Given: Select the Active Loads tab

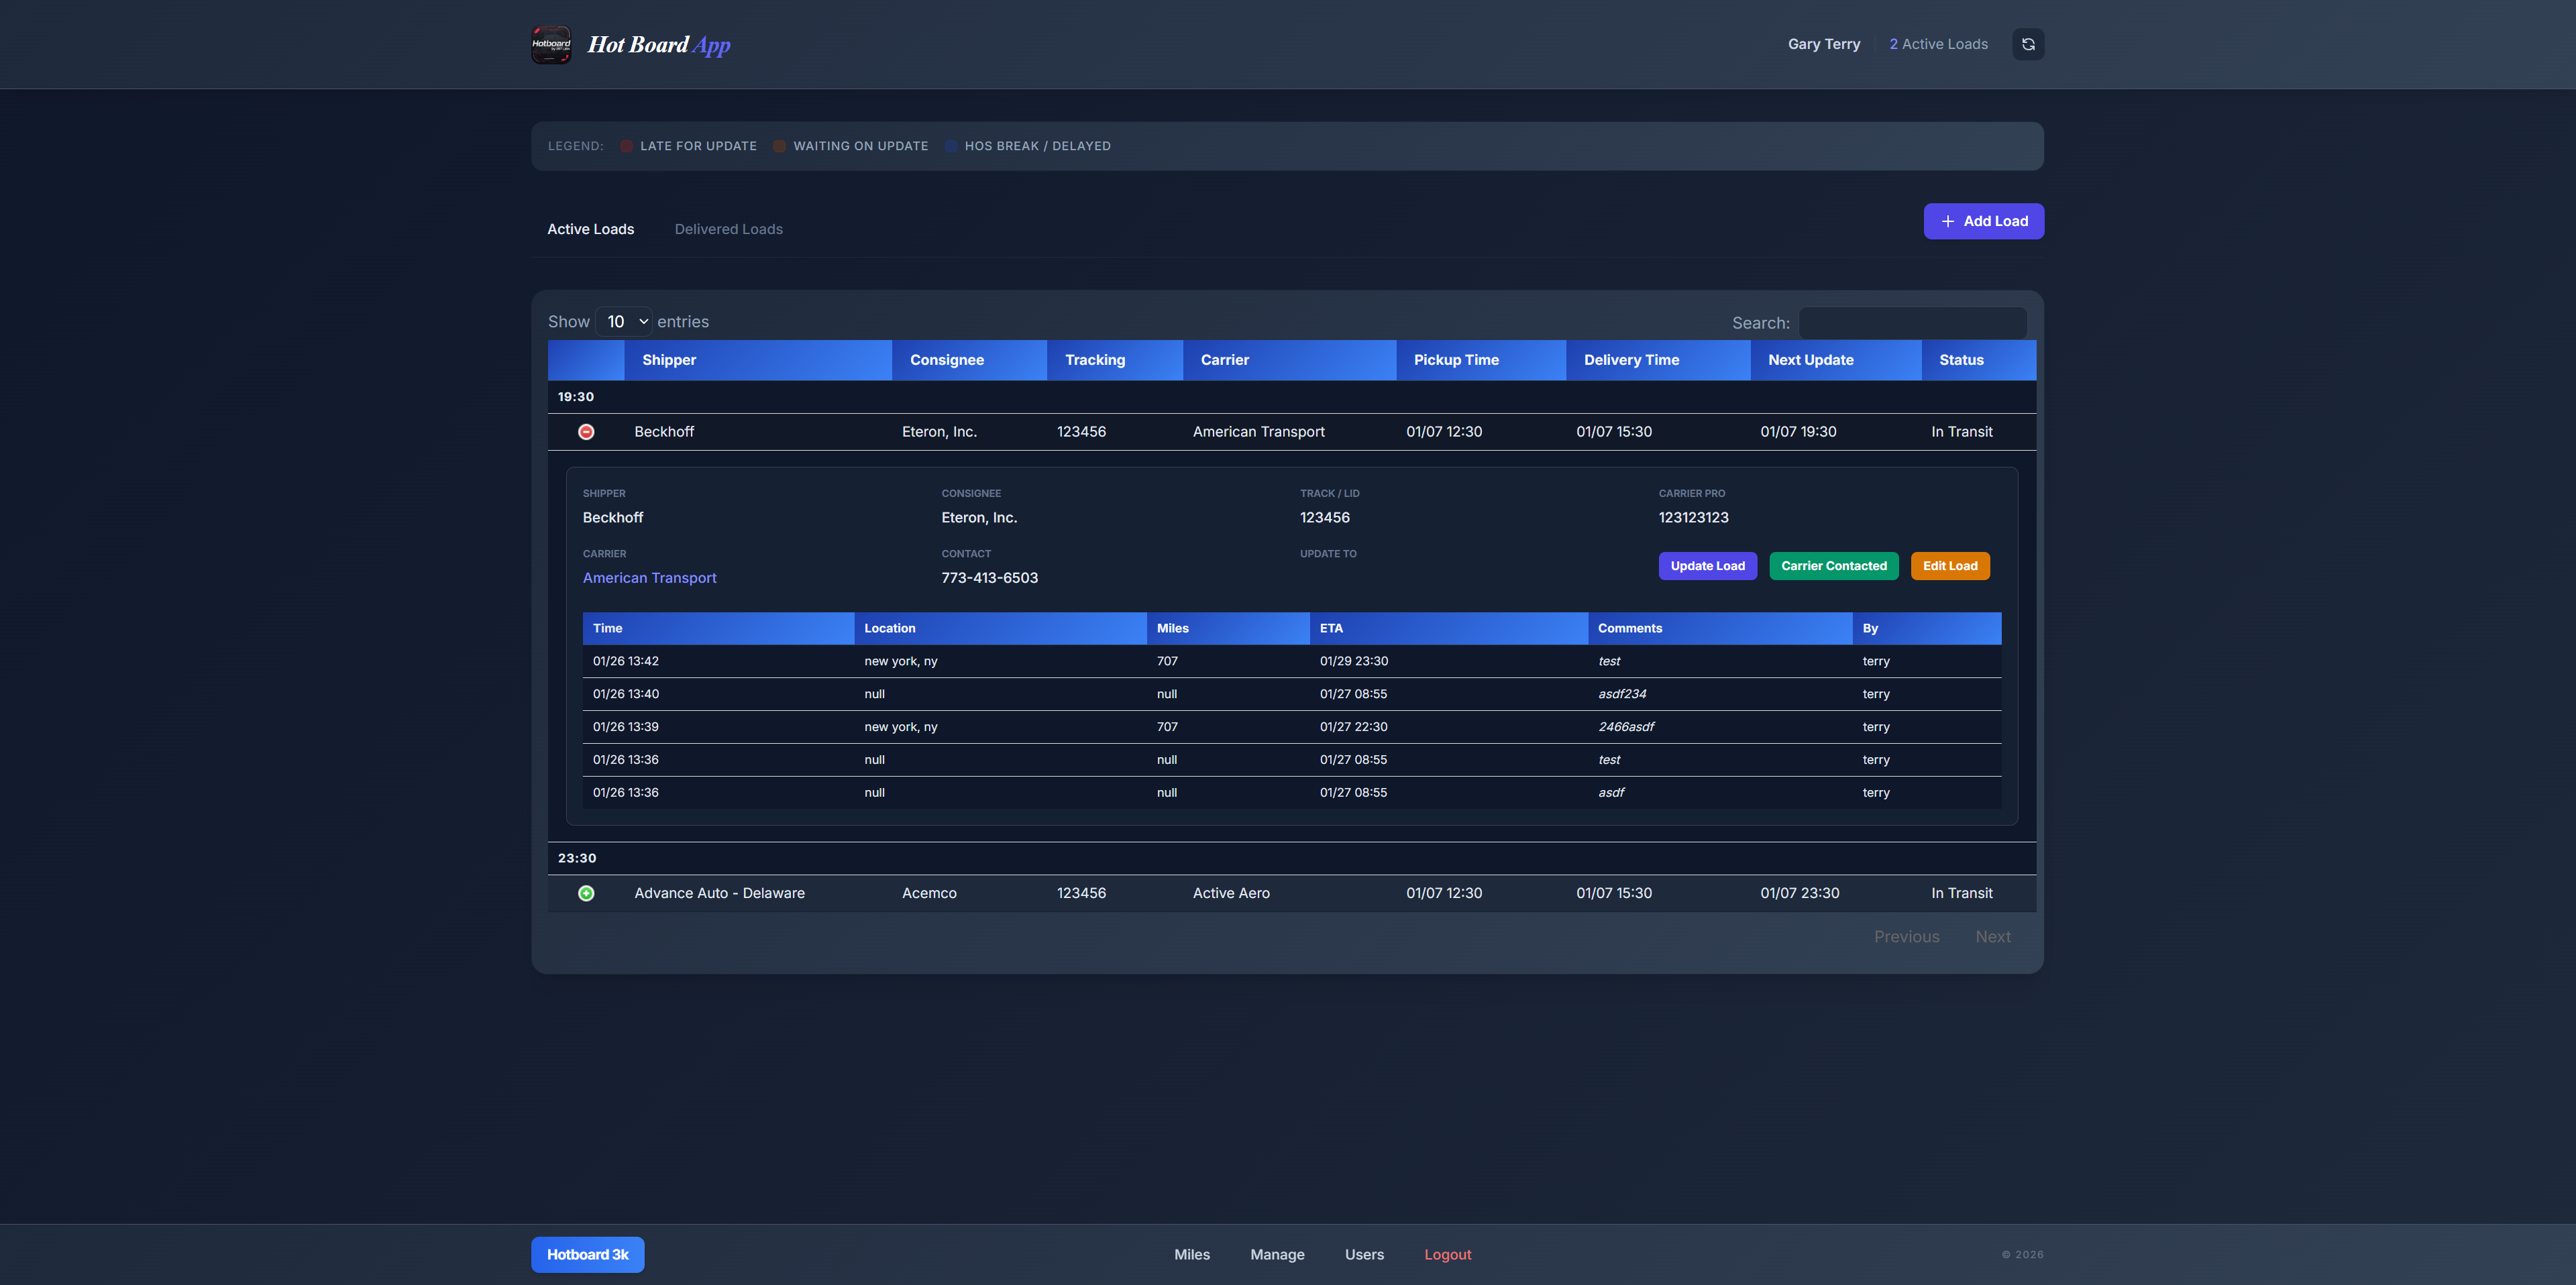Looking at the screenshot, I should 590,229.
